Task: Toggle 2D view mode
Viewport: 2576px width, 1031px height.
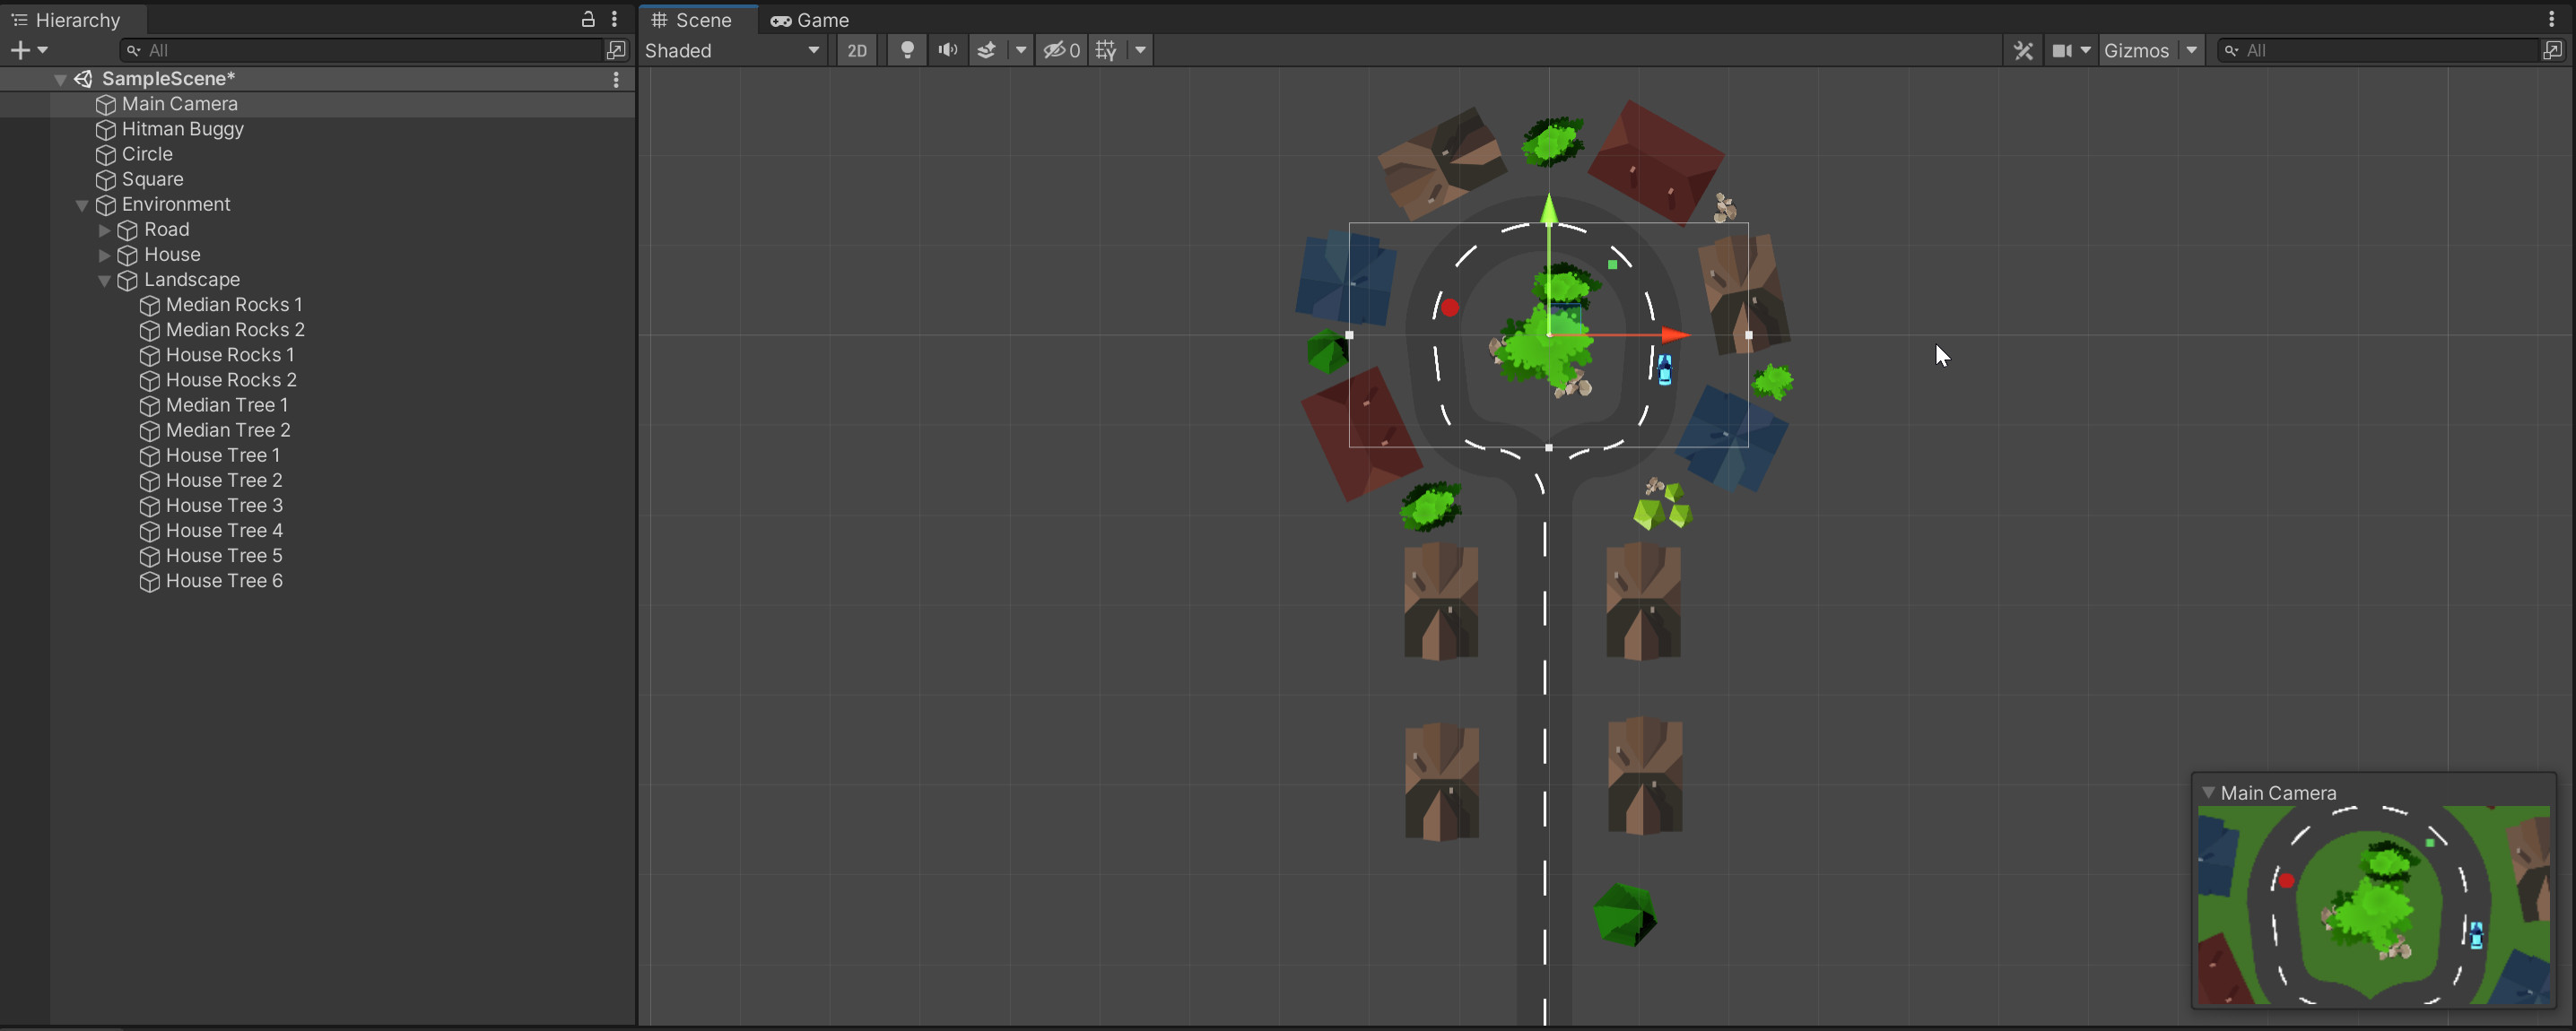Action: [x=857, y=50]
